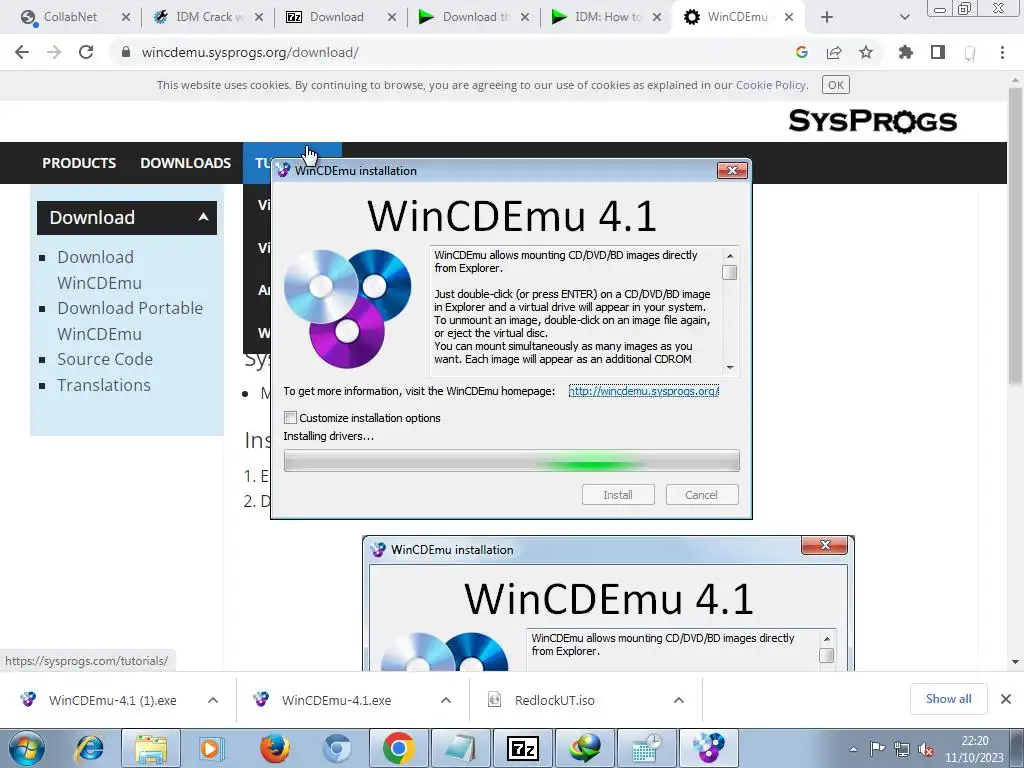
Task: Open options for RedlockUT.iso download
Action: tap(679, 700)
